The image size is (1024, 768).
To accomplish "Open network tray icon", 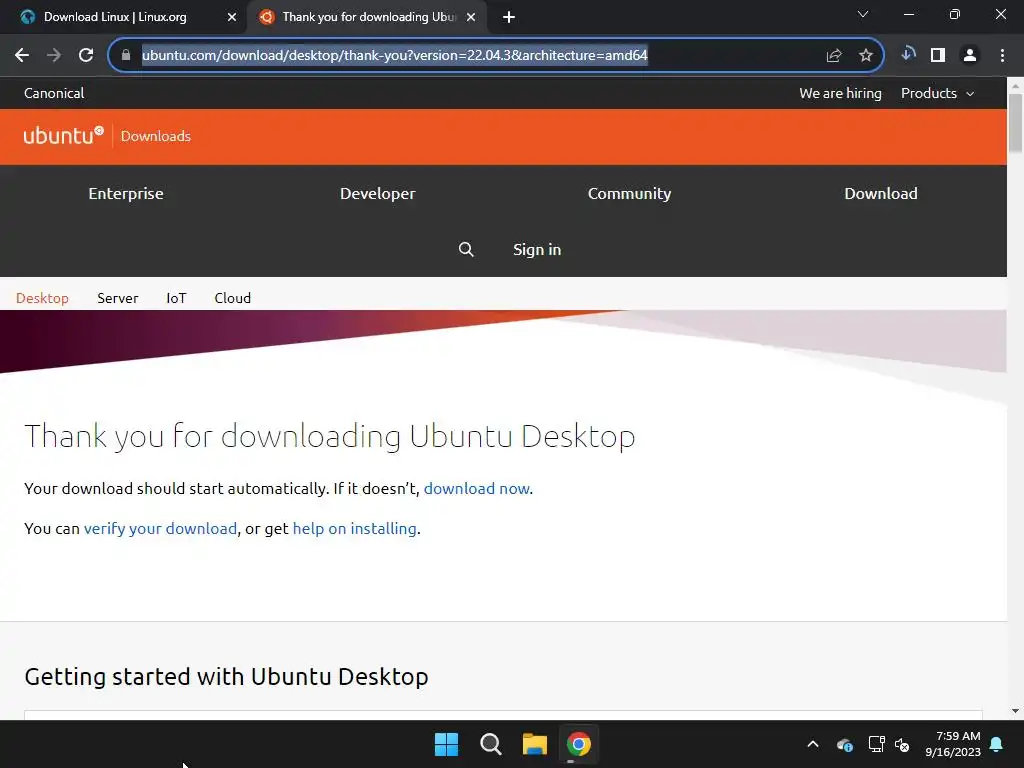I will tap(876, 744).
